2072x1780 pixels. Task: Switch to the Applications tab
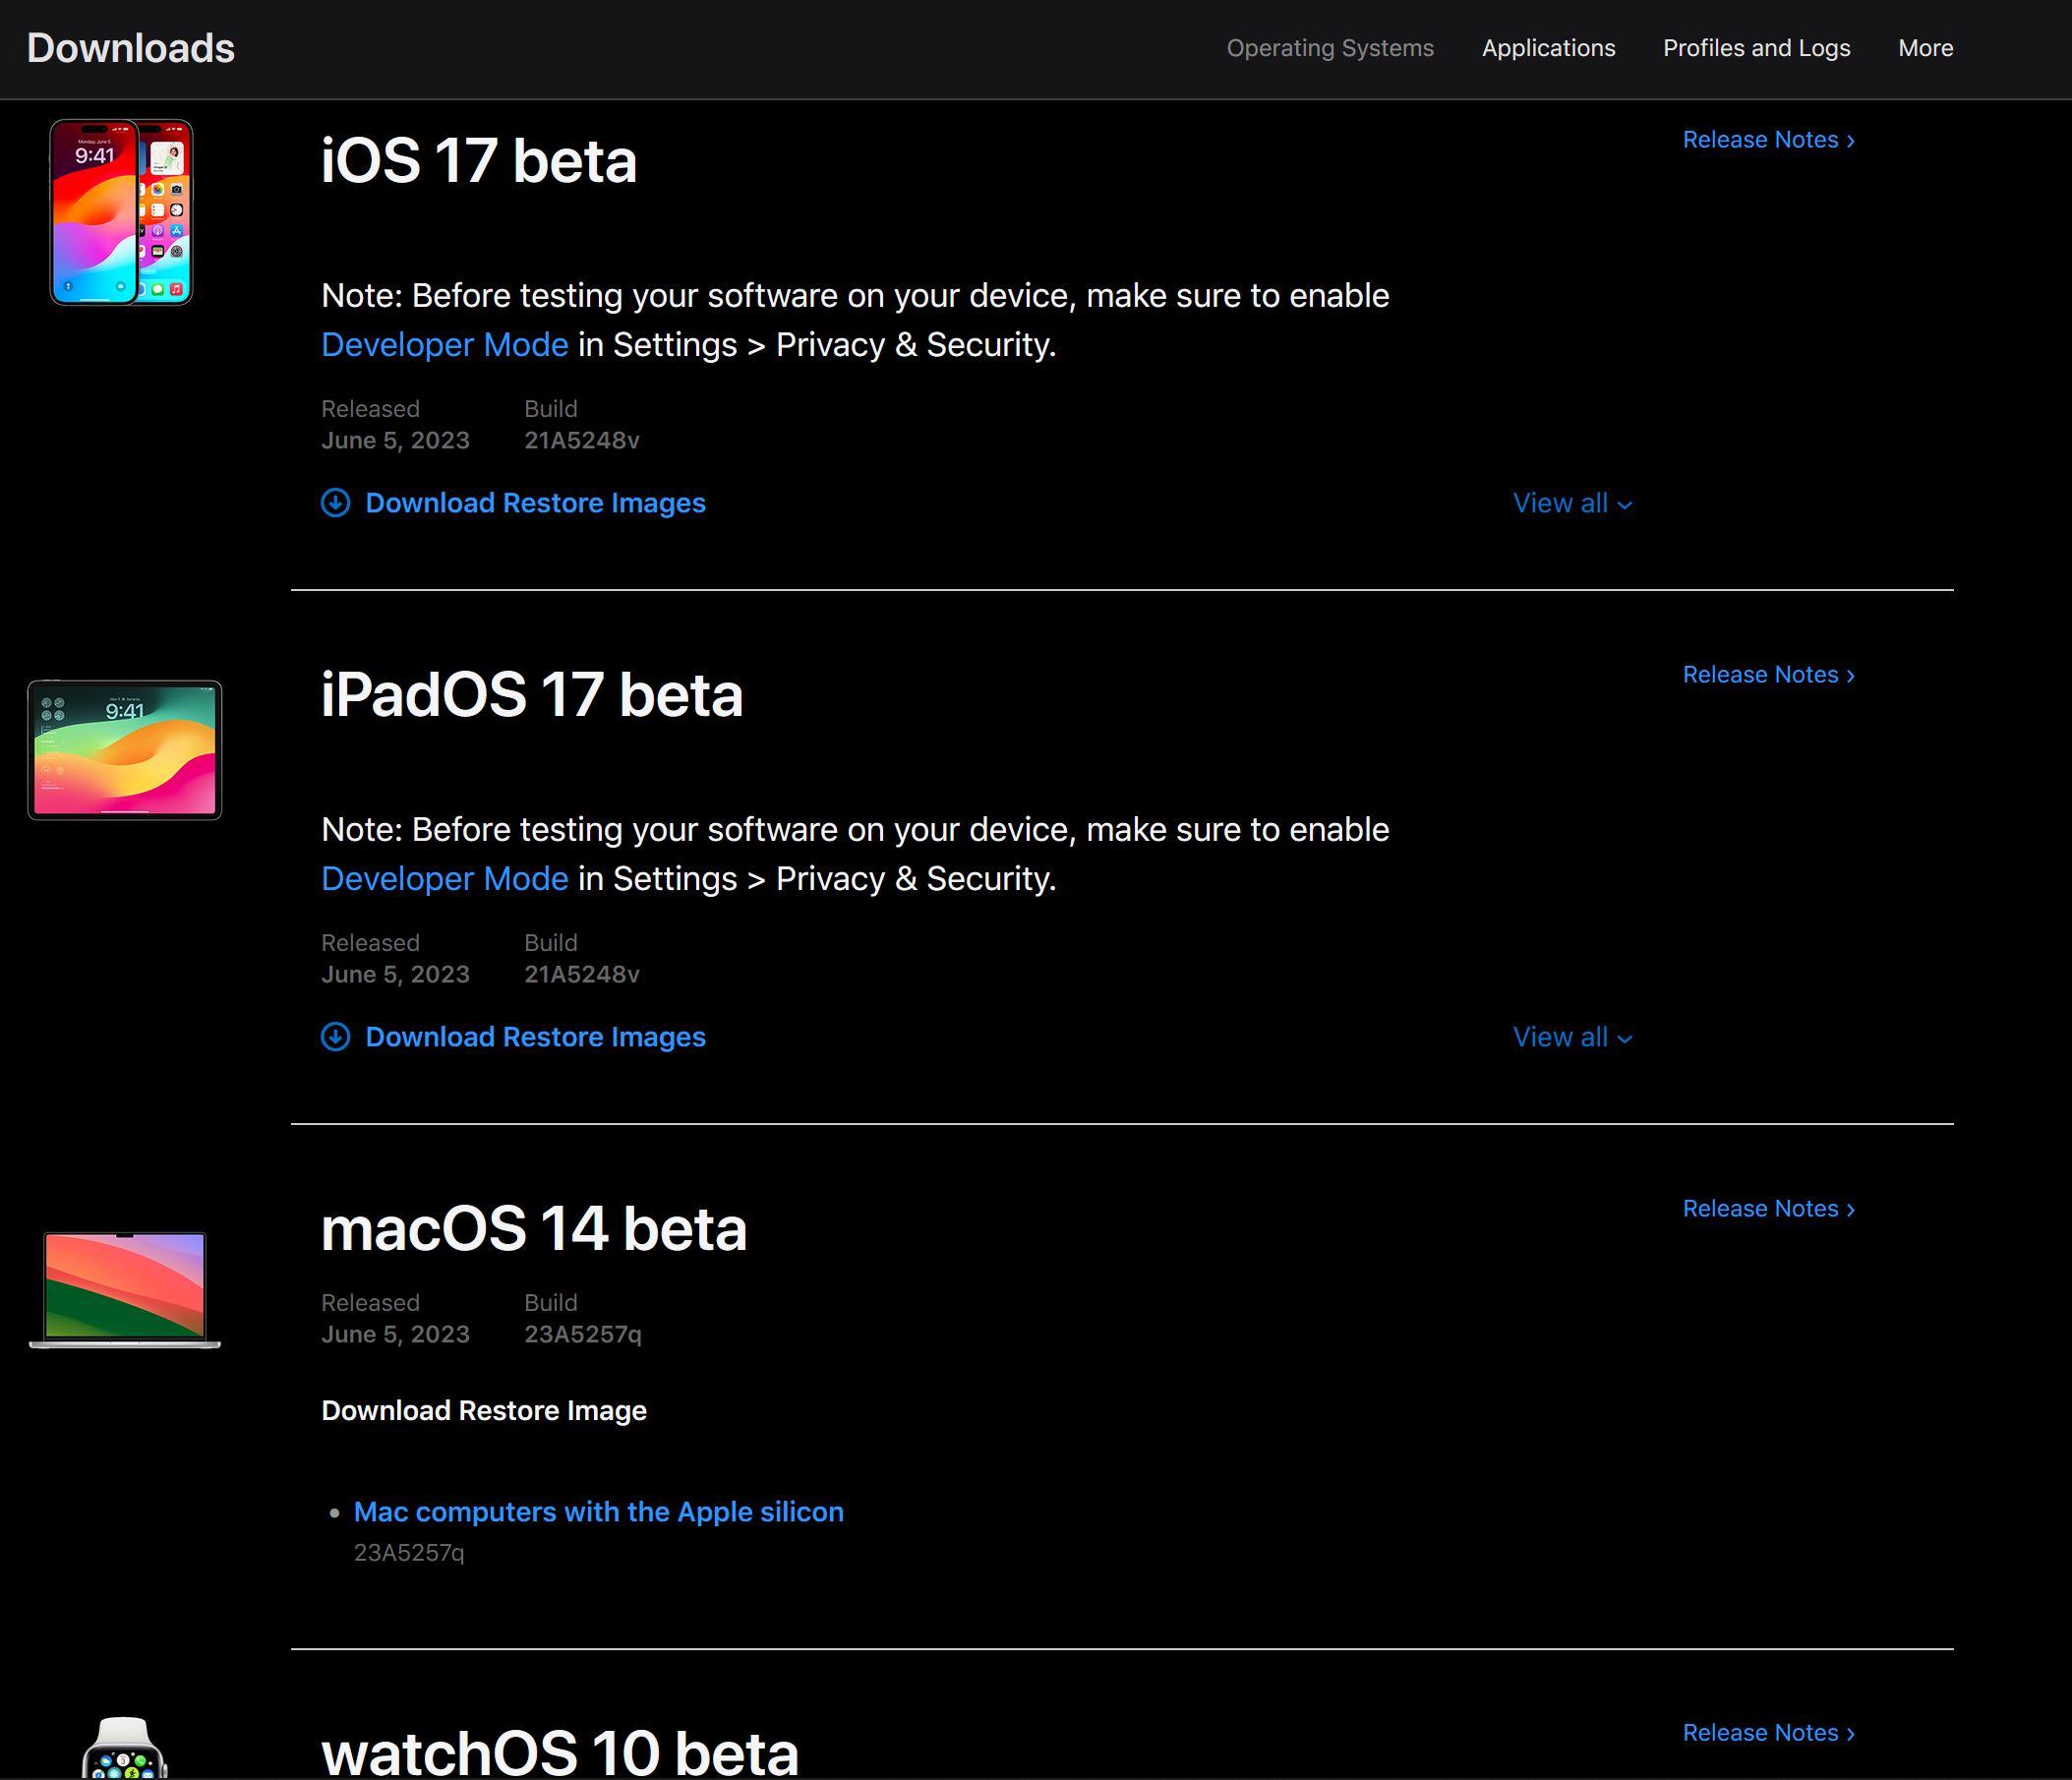(x=1548, y=48)
